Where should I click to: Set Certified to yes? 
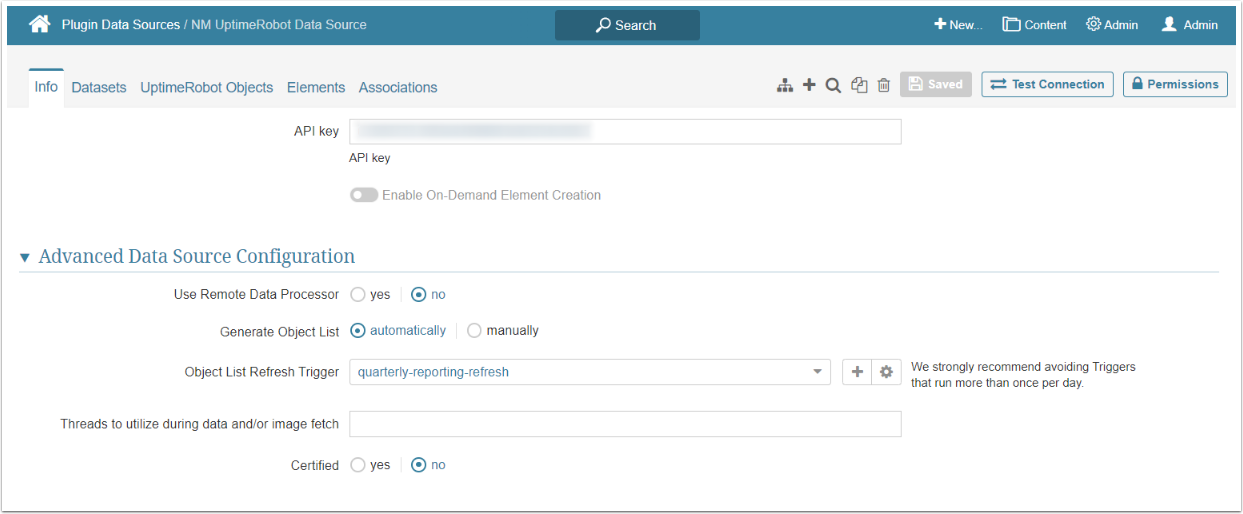pyautogui.click(x=358, y=465)
